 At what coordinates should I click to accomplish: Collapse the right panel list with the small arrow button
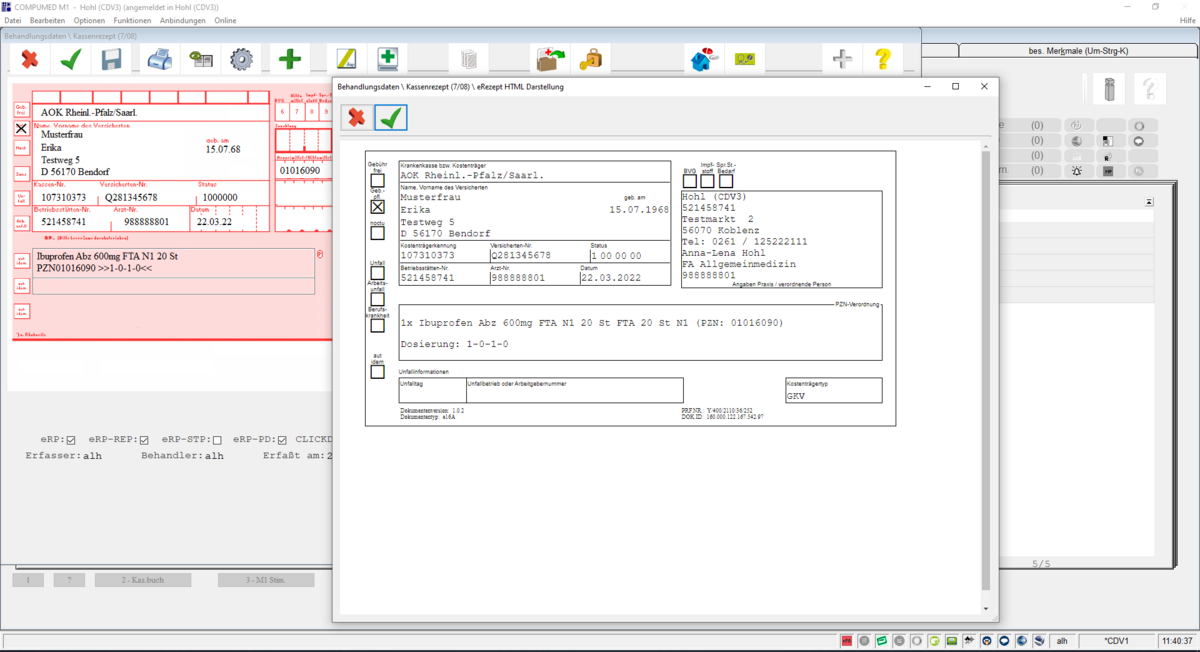pyautogui.click(x=1149, y=202)
